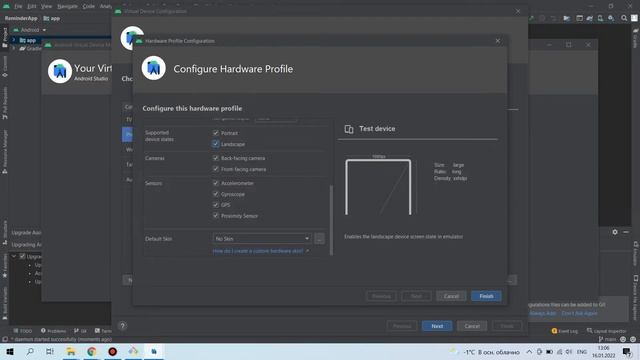640x360 pixels.
Task: Open the Code menu
Action: pos(89,6)
